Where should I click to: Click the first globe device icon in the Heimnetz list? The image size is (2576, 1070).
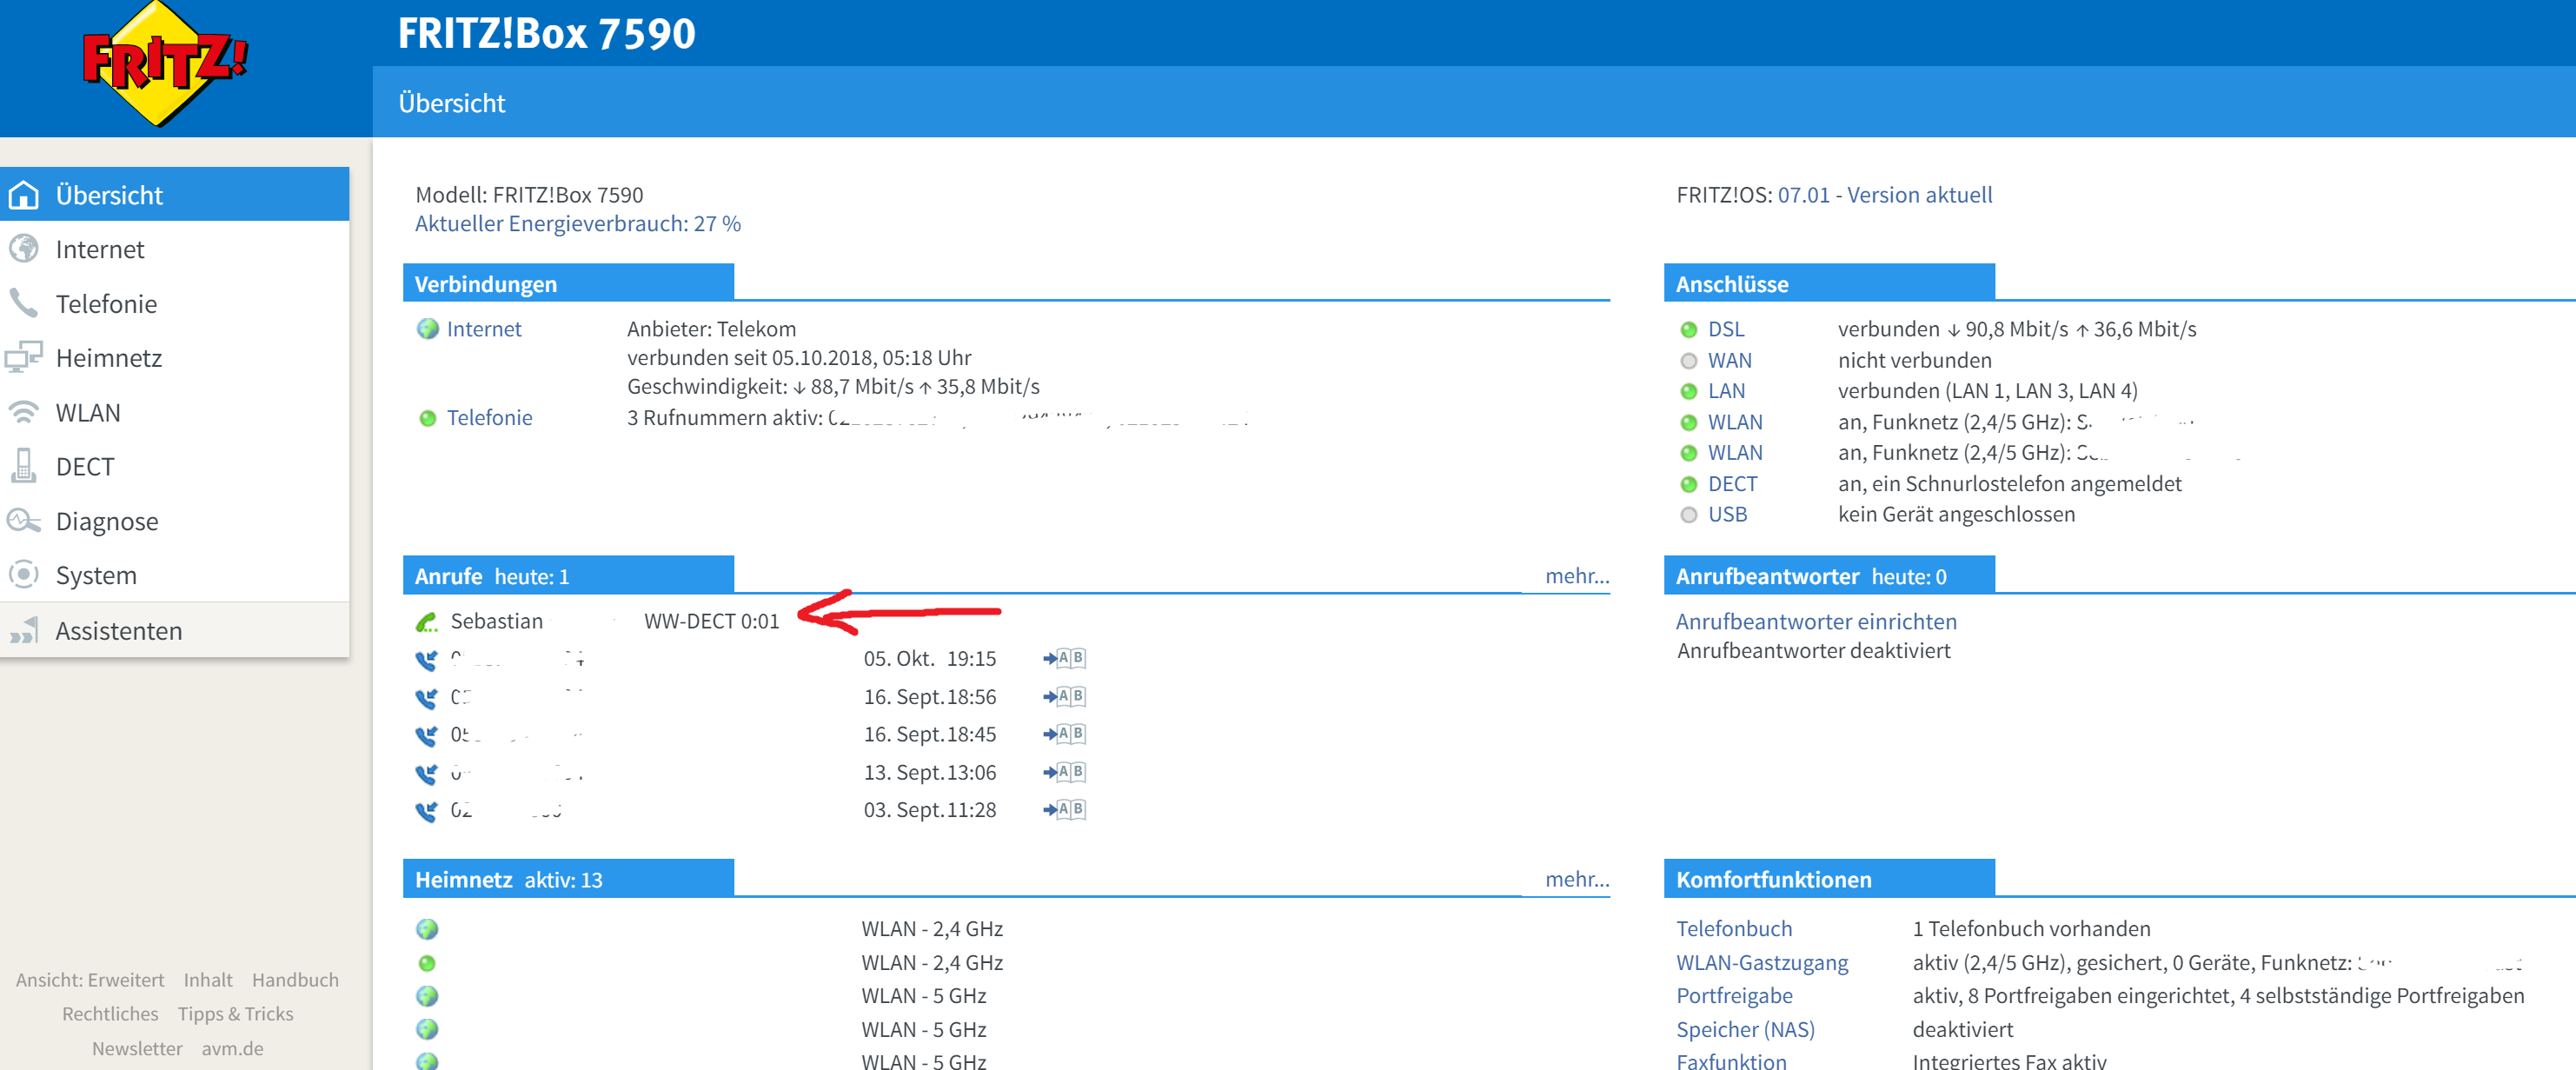pyautogui.click(x=427, y=929)
